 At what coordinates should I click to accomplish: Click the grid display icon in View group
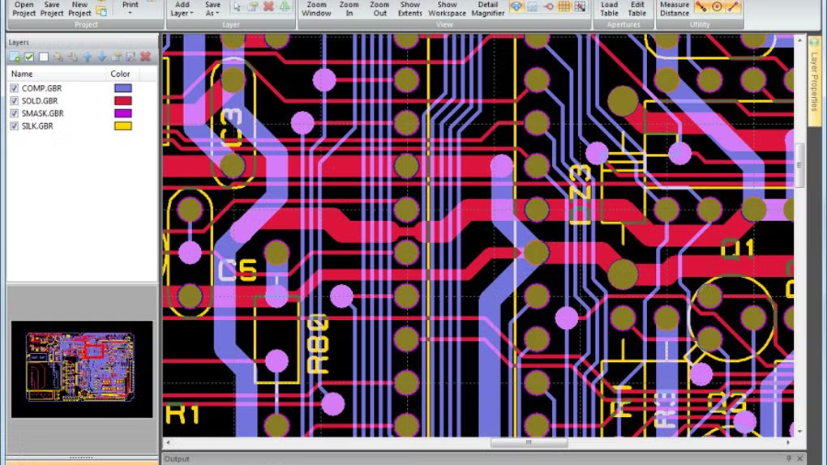[564, 7]
